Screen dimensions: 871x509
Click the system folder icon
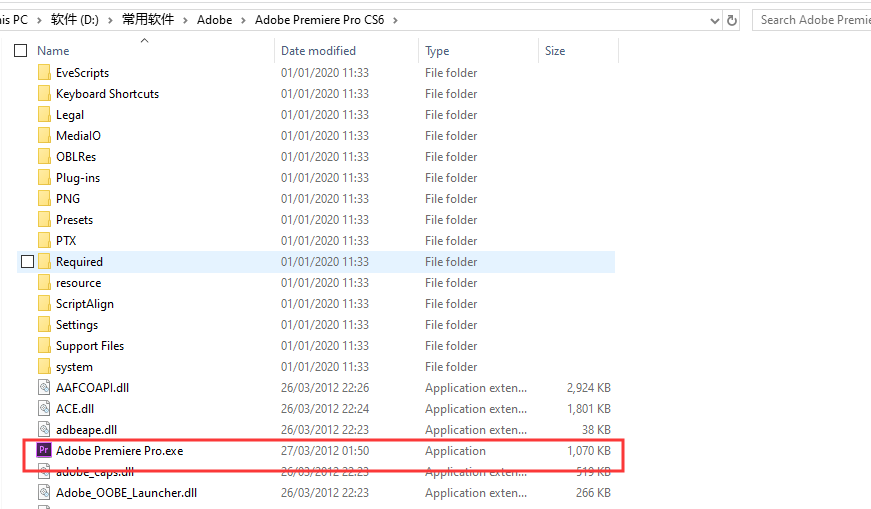coord(44,367)
